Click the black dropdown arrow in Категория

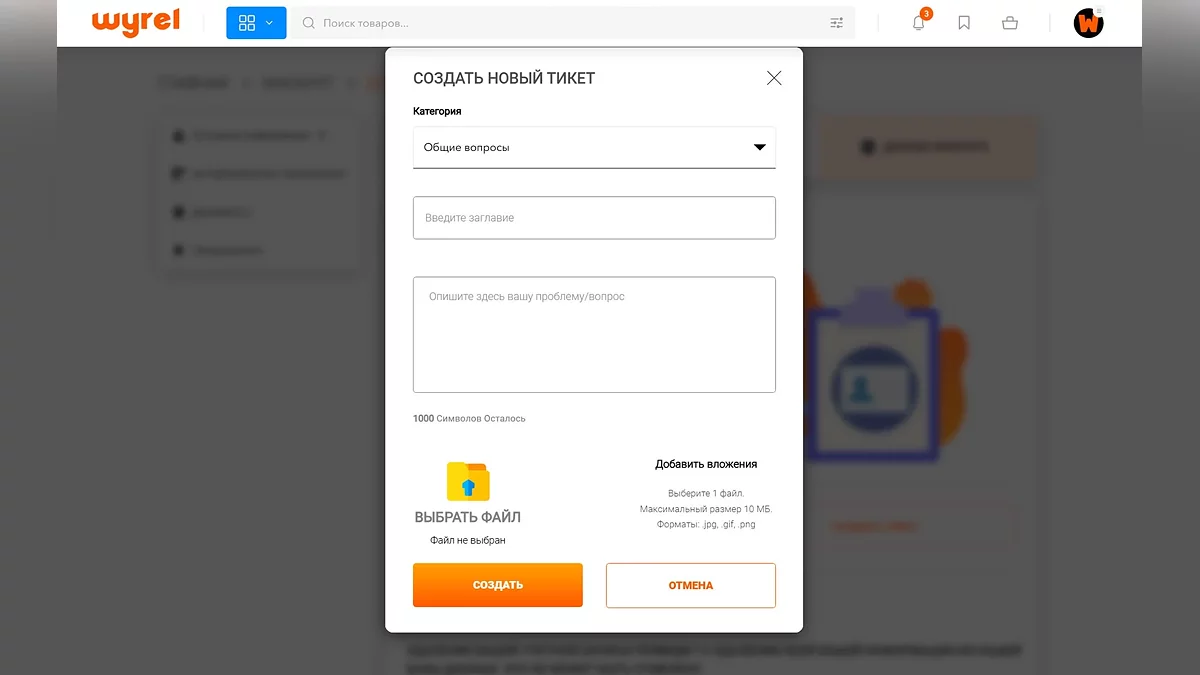pyautogui.click(x=759, y=147)
